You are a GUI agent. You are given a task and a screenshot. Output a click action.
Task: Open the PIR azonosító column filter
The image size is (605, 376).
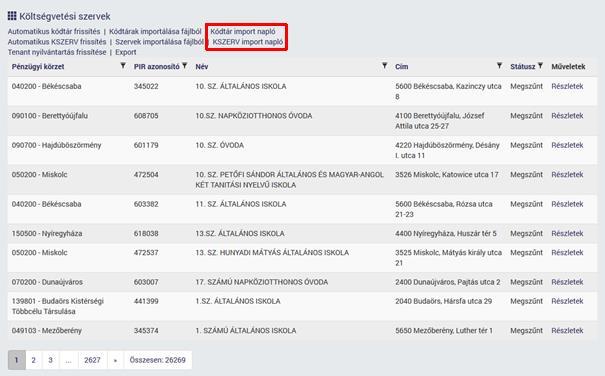click(x=184, y=66)
